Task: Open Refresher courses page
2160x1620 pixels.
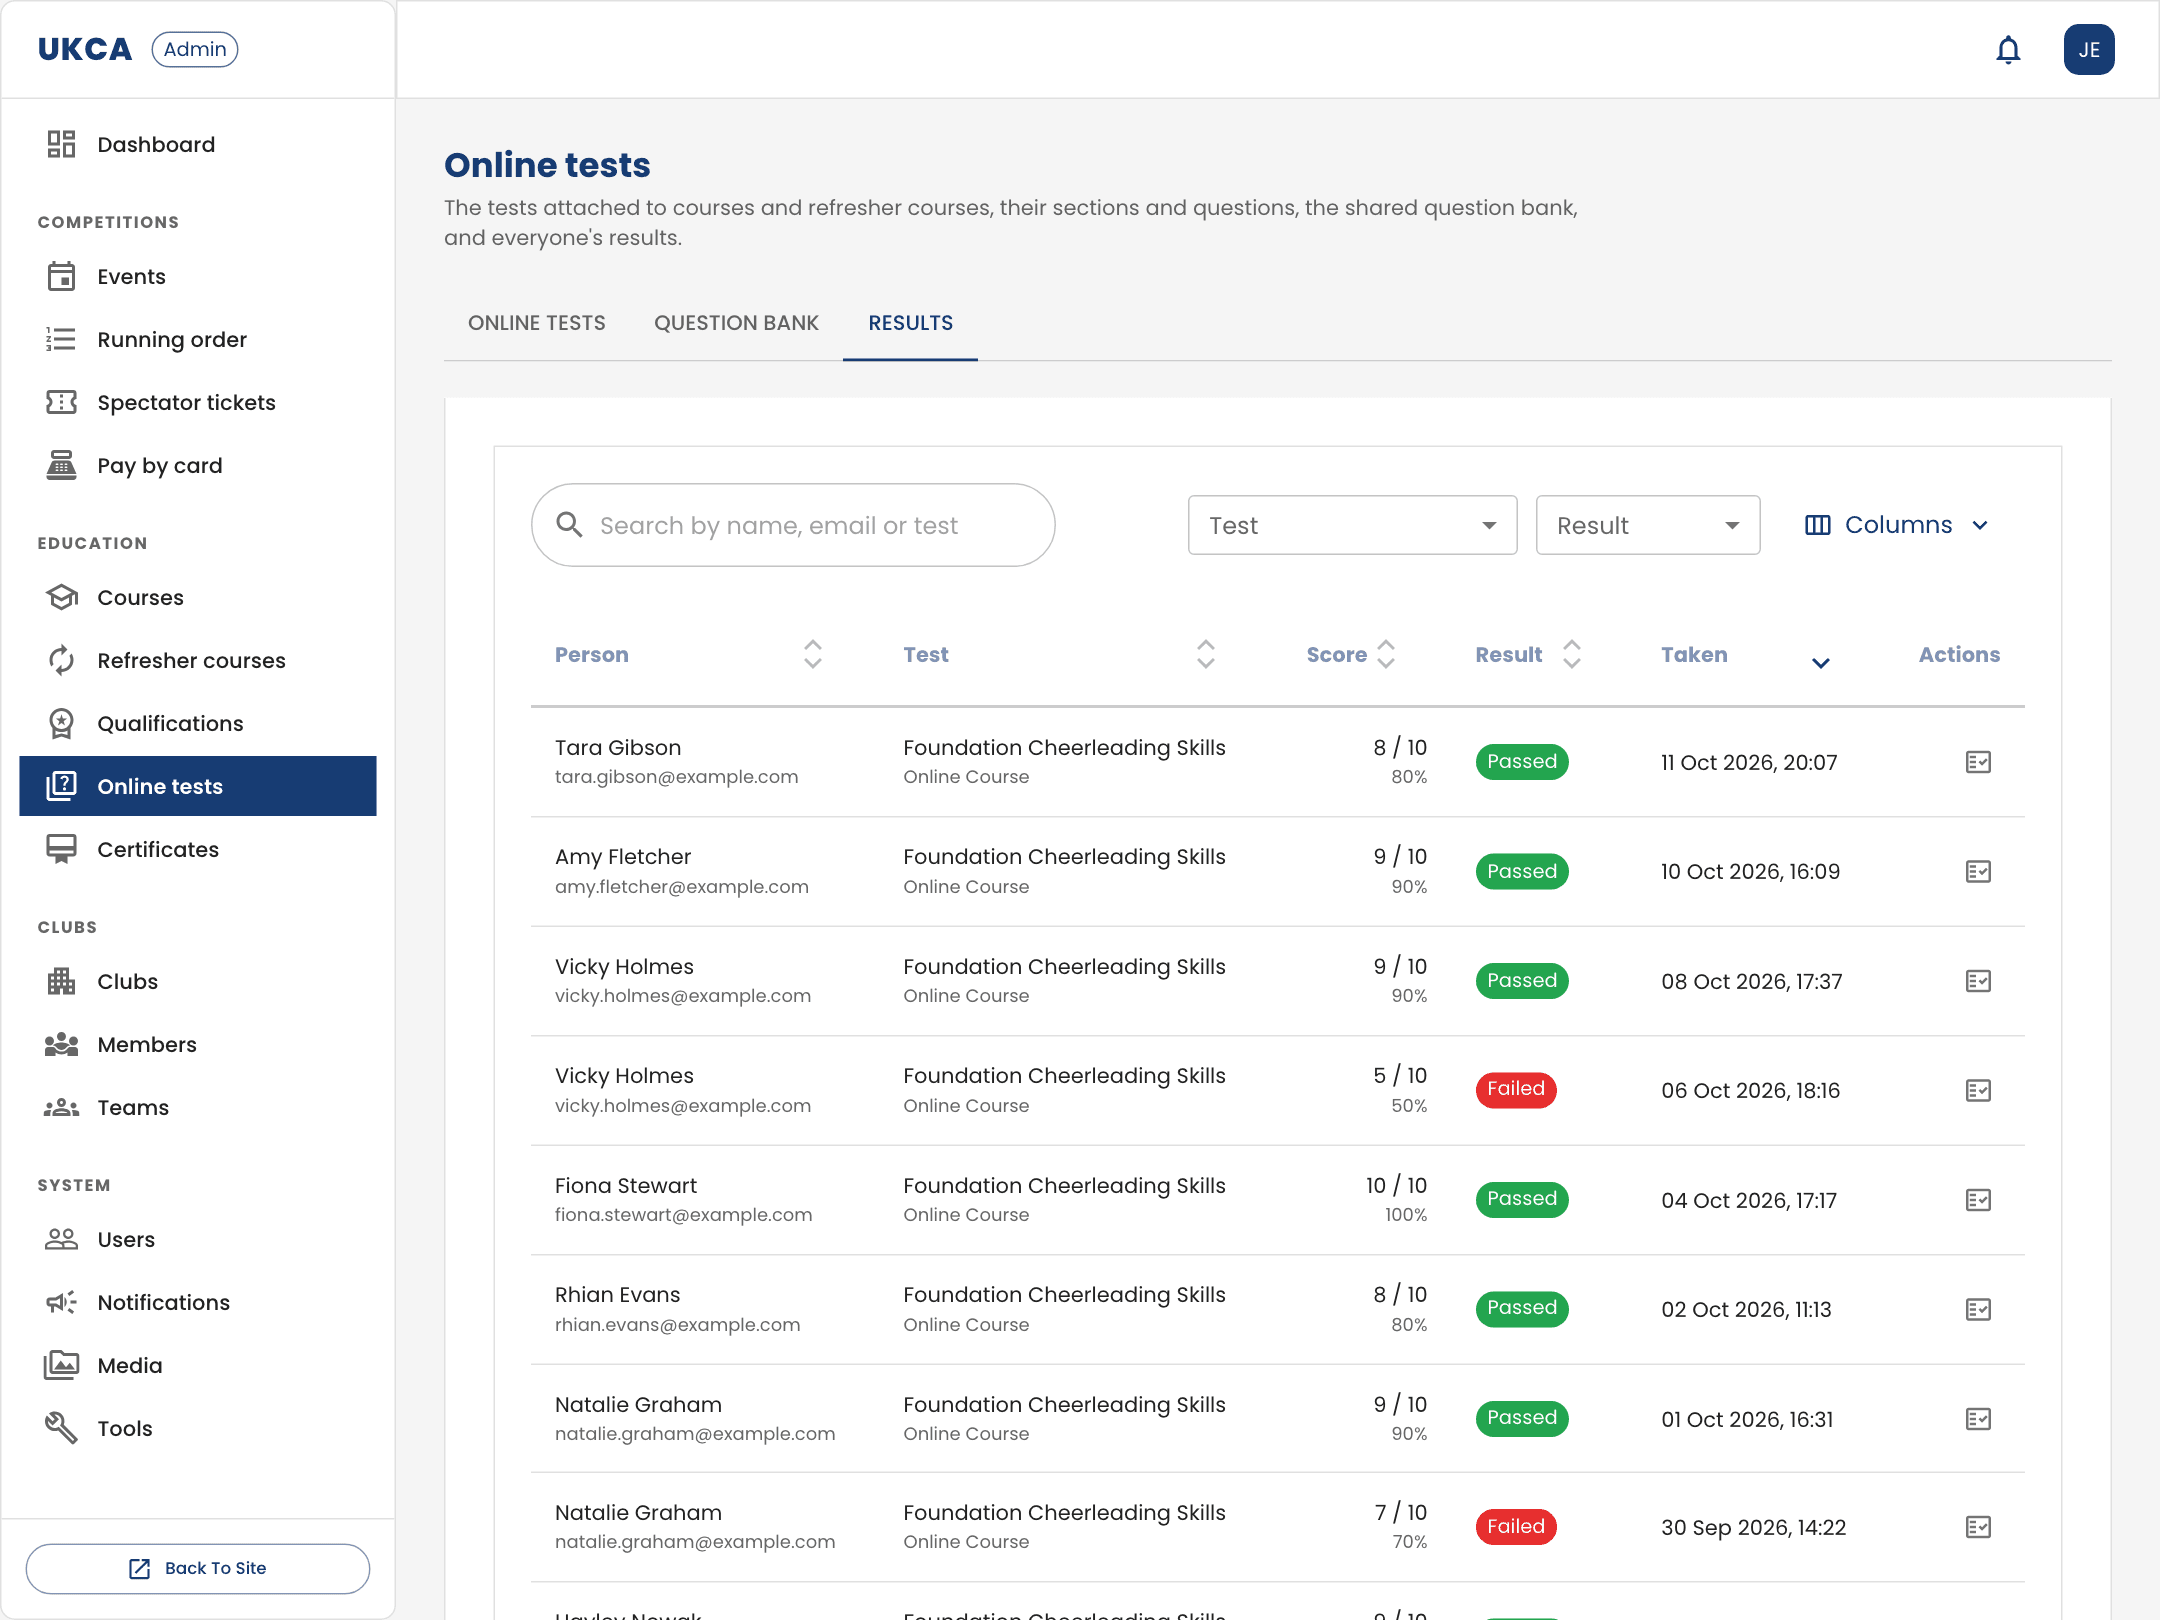Action: [198, 660]
